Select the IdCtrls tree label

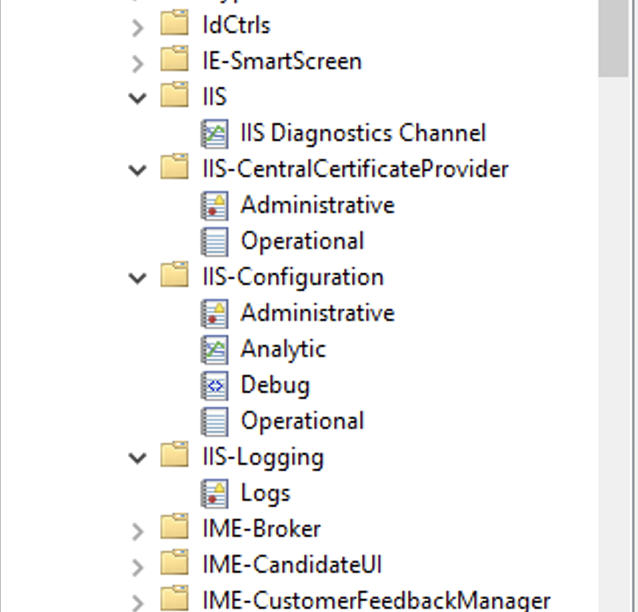tap(236, 25)
